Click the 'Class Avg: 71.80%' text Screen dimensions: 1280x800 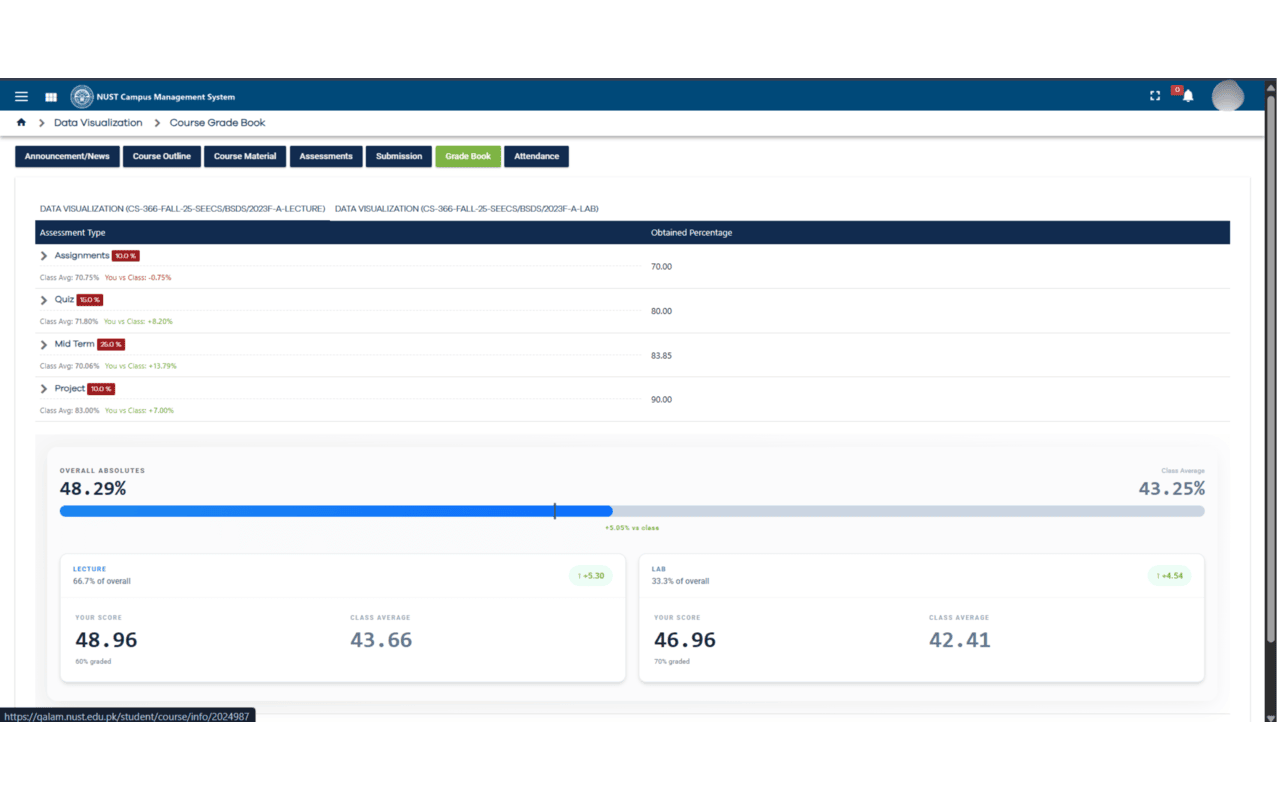pos(69,321)
